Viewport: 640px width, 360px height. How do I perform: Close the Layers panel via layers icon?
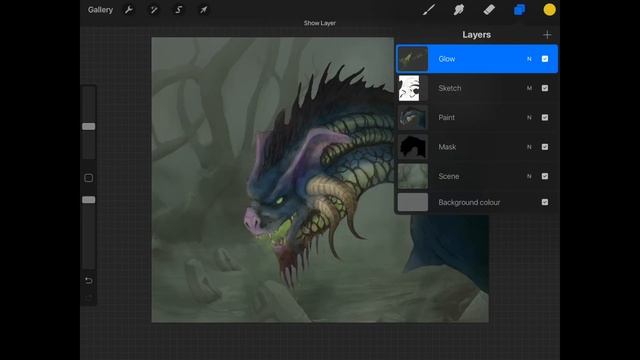point(519,9)
